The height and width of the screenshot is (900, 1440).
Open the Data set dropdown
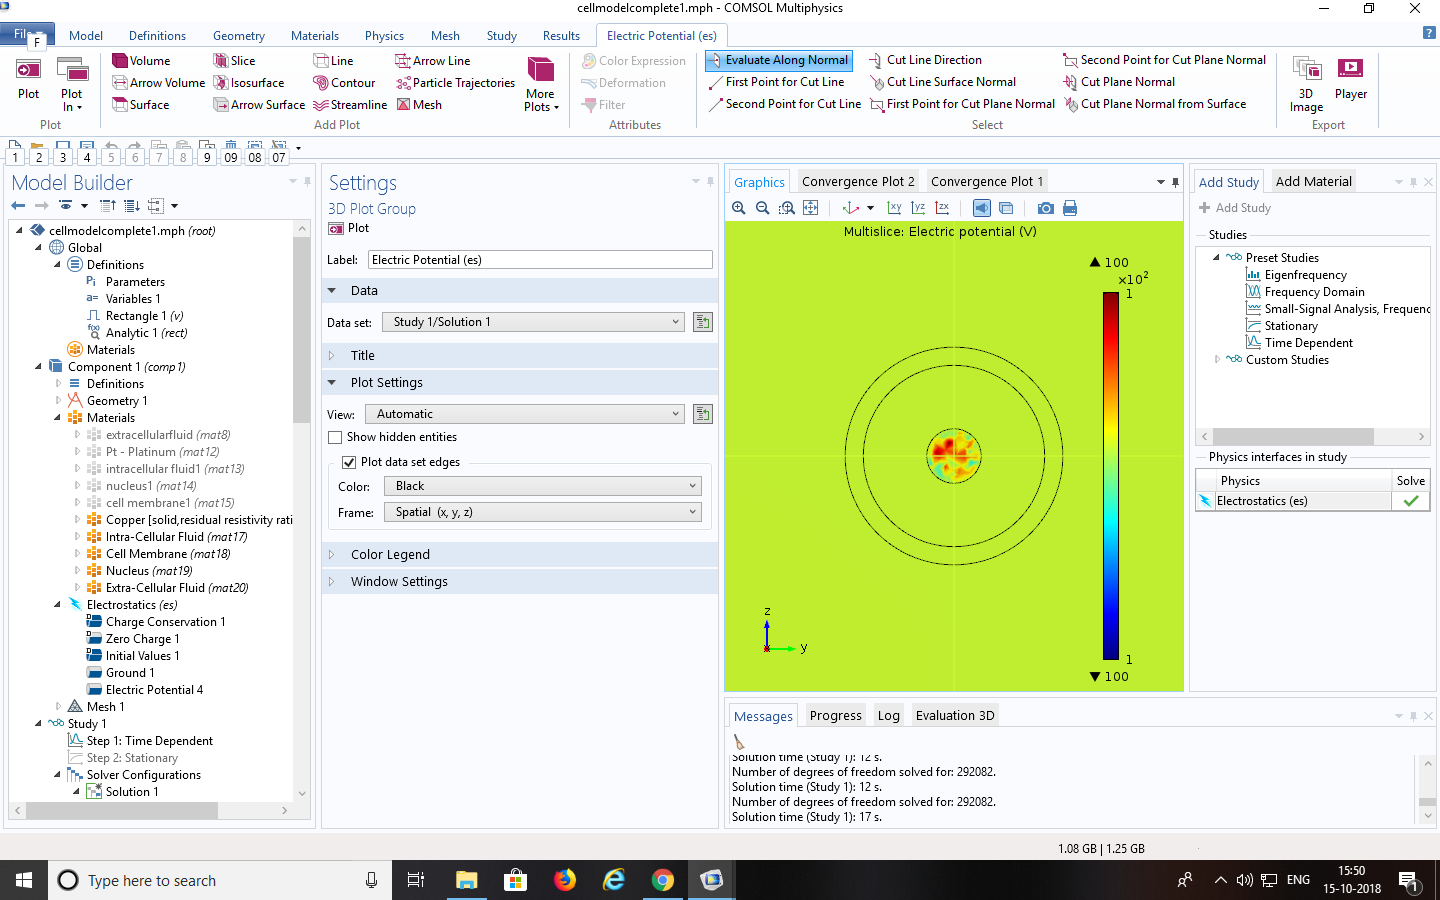pos(535,322)
